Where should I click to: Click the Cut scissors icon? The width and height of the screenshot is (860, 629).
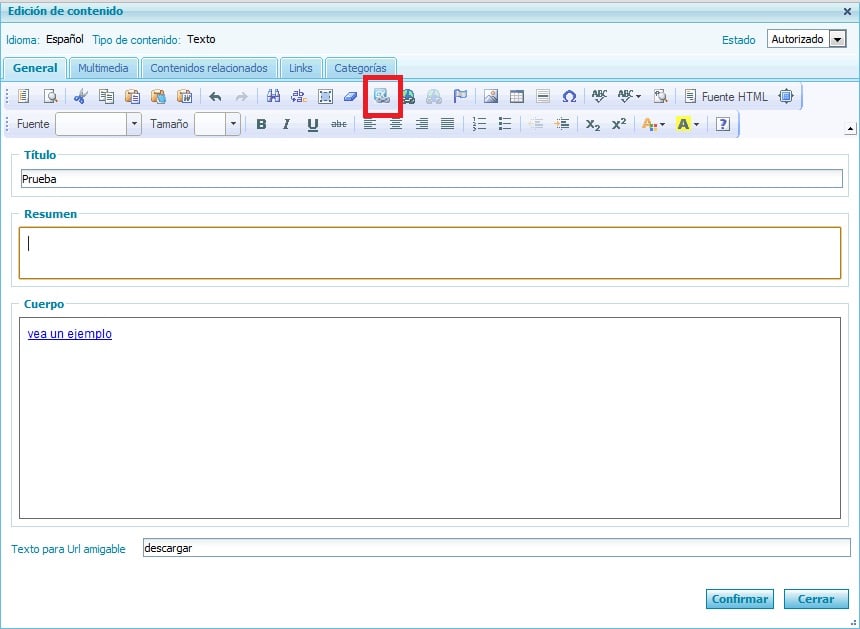pyautogui.click(x=81, y=97)
